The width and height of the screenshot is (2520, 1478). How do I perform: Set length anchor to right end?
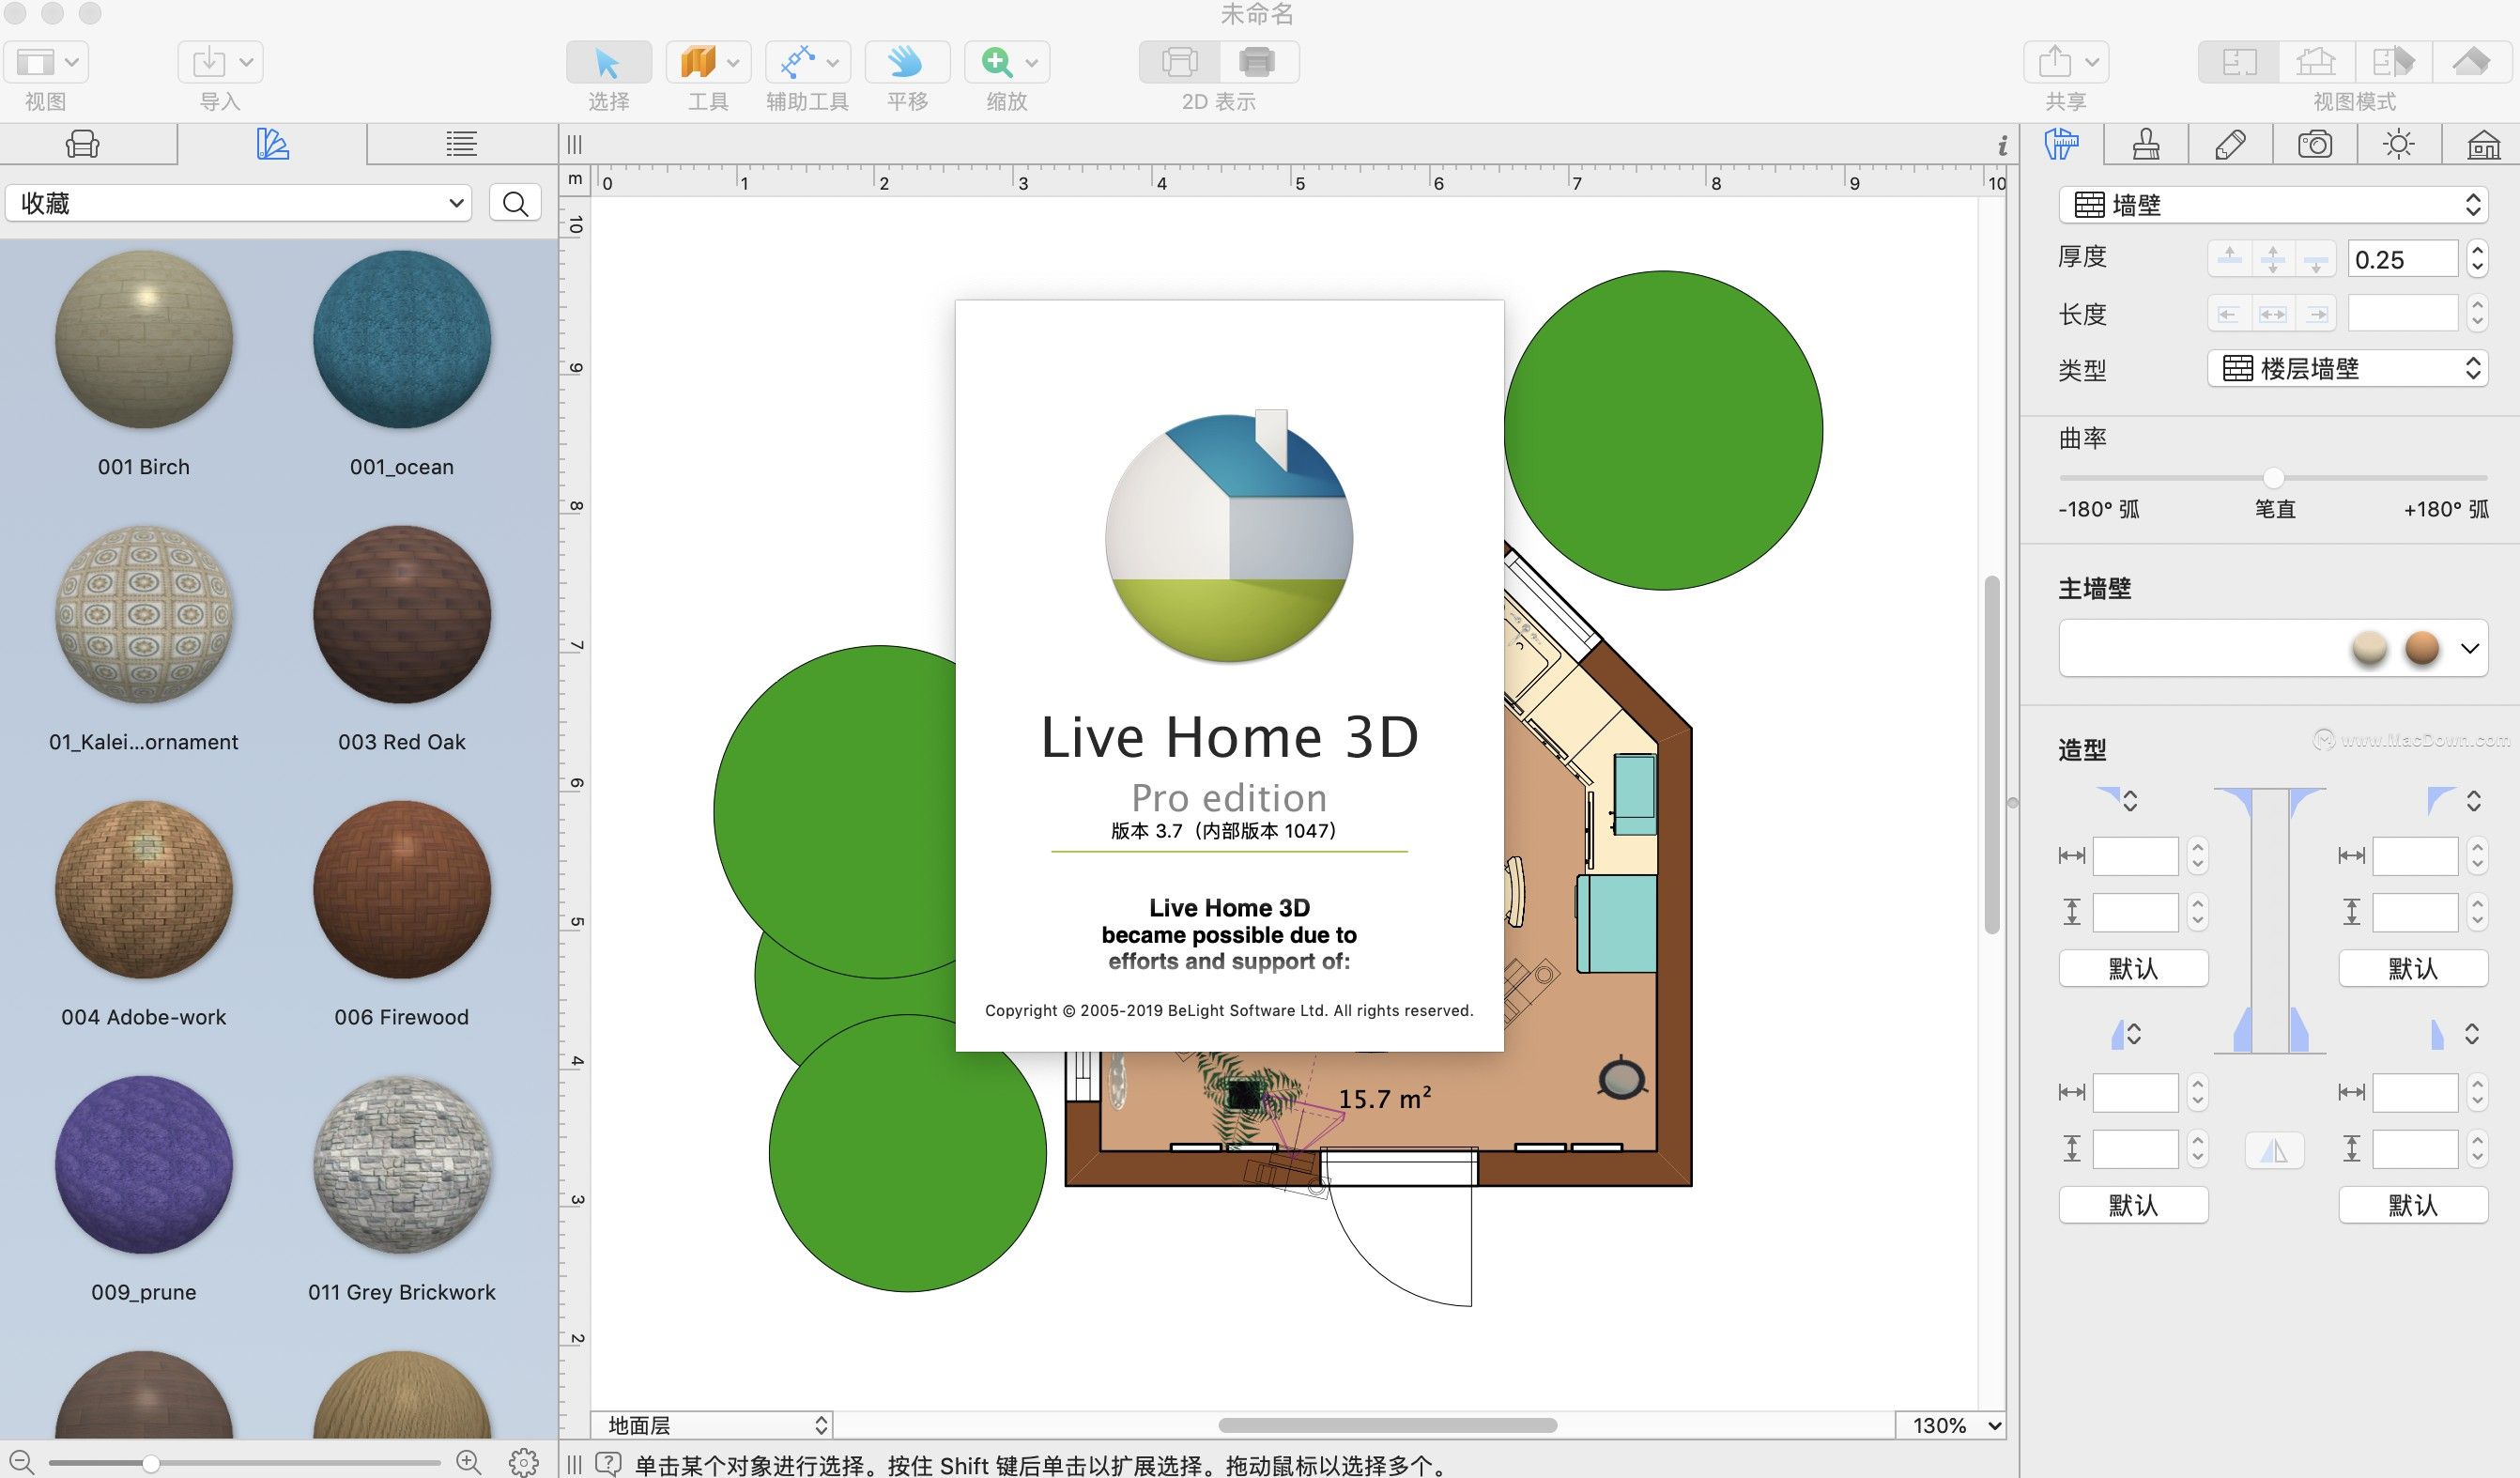pos(2316,314)
